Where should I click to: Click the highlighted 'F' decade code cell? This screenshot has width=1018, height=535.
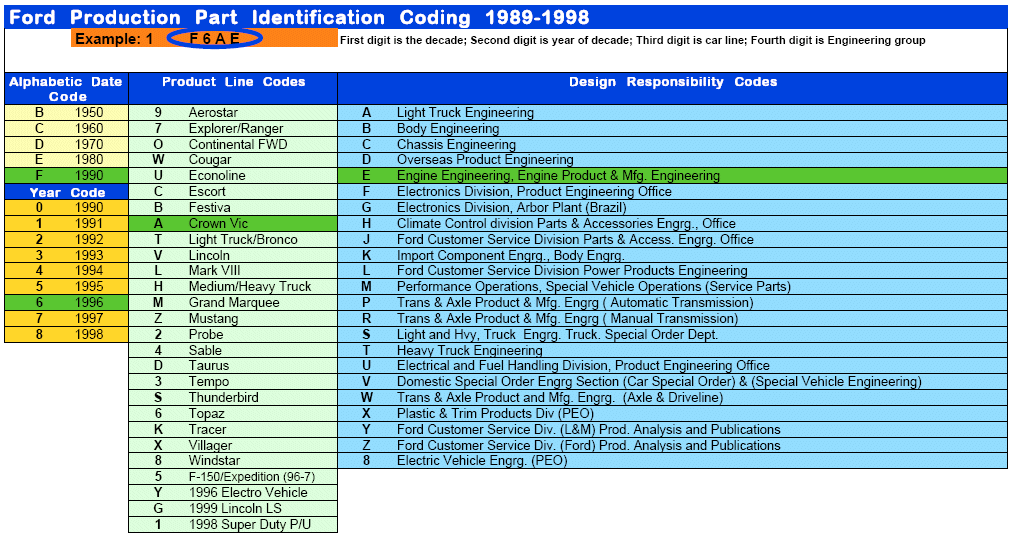[x=40, y=175]
